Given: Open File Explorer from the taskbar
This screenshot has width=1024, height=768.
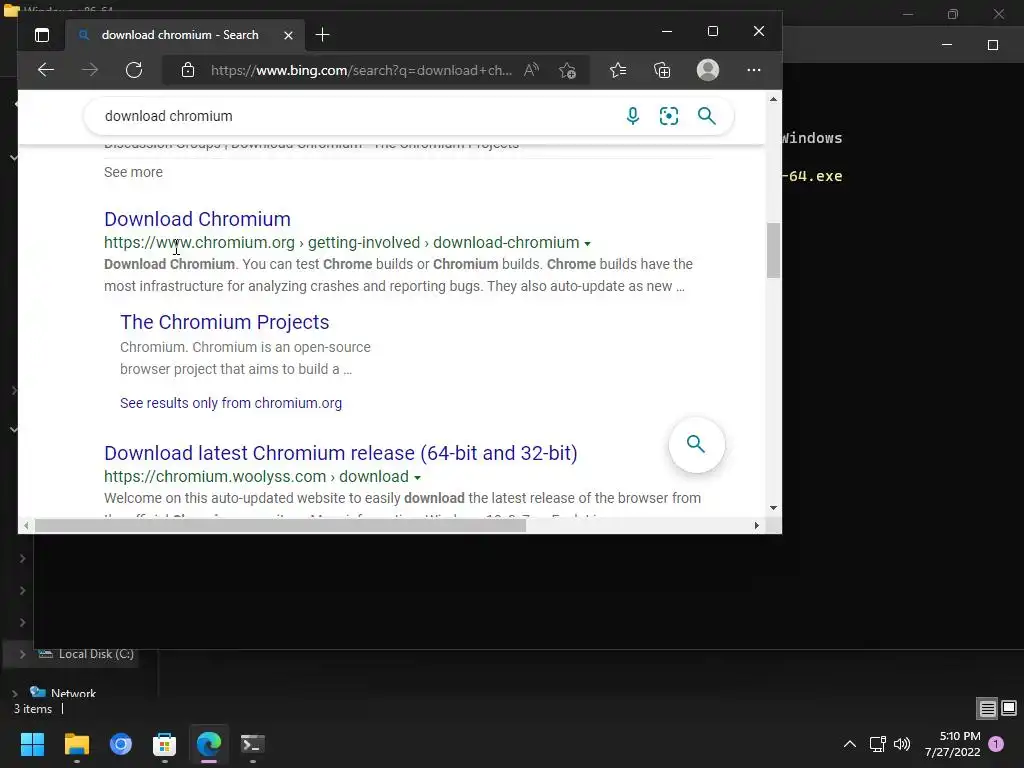Looking at the screenshot, I should pos(76,744).
